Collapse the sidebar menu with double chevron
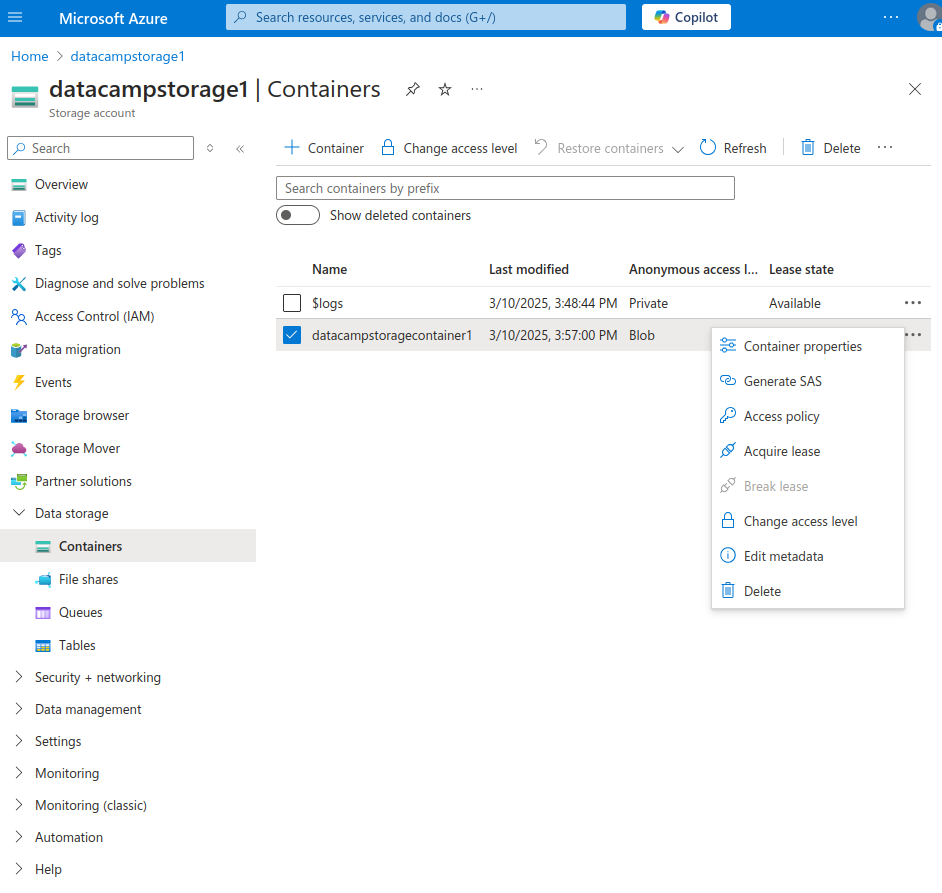The height and width of the screenshot is (893, 942). point(240,148)
